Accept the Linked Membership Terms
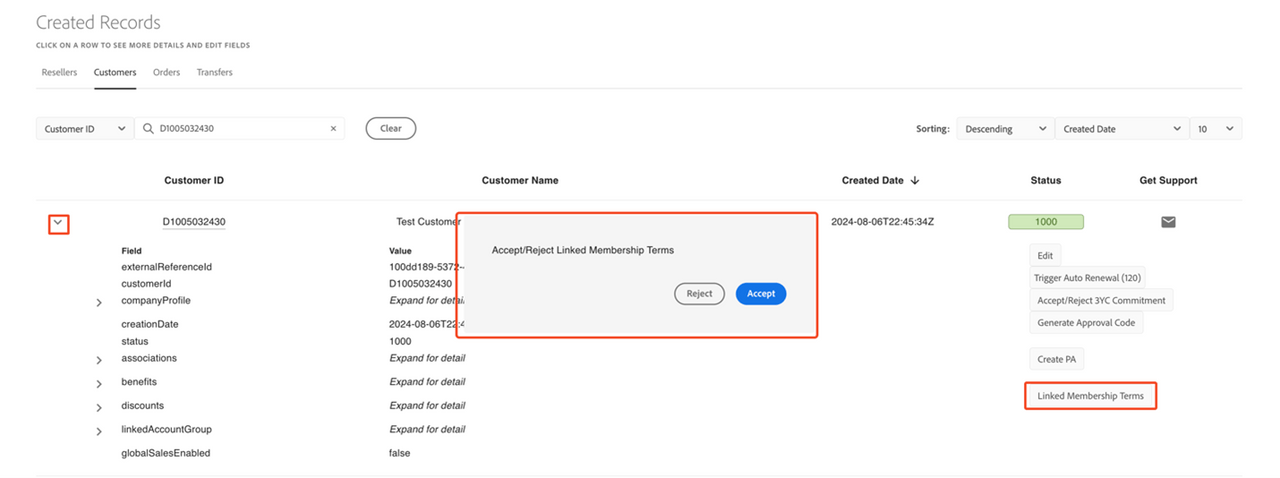Screen dimensions: 1280x478 tap(761, 294)
